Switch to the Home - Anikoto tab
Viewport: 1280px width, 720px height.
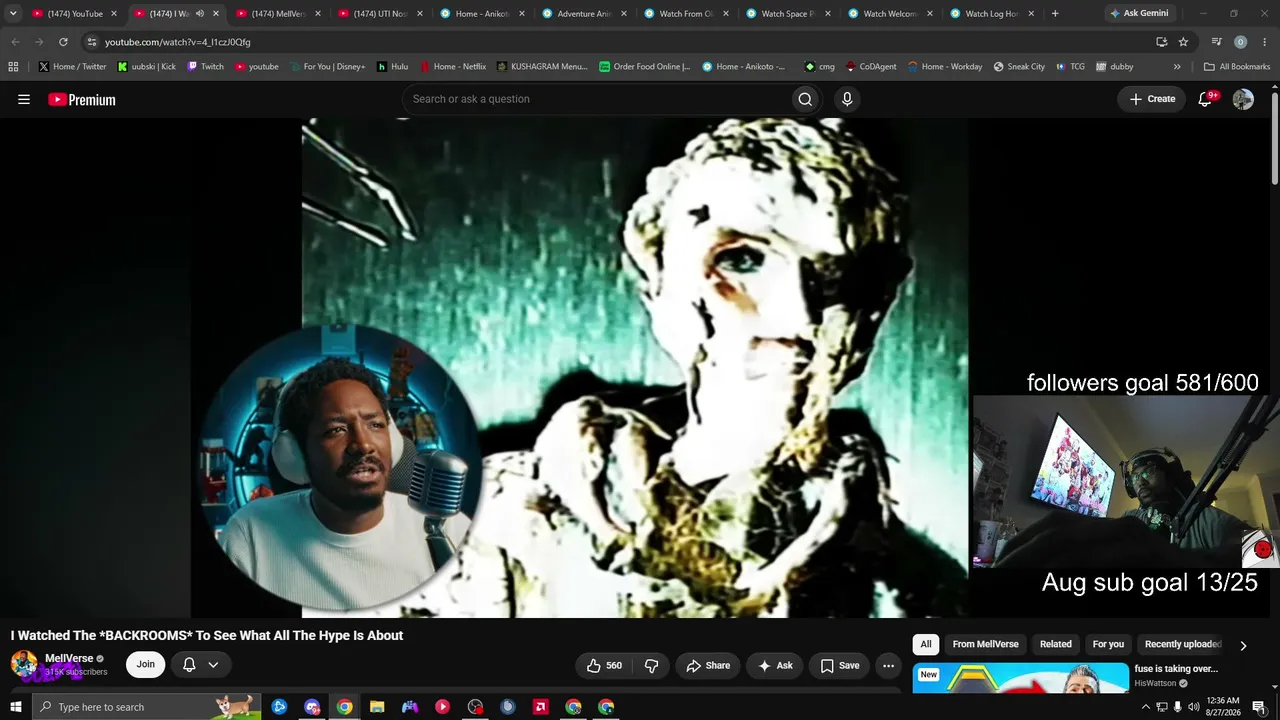click(481, 14)
